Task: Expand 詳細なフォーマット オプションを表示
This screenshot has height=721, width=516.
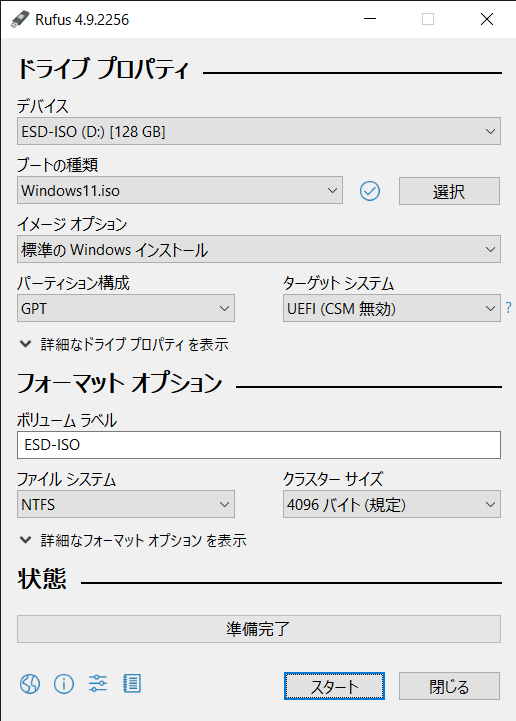Action: [x=133, y=540]
